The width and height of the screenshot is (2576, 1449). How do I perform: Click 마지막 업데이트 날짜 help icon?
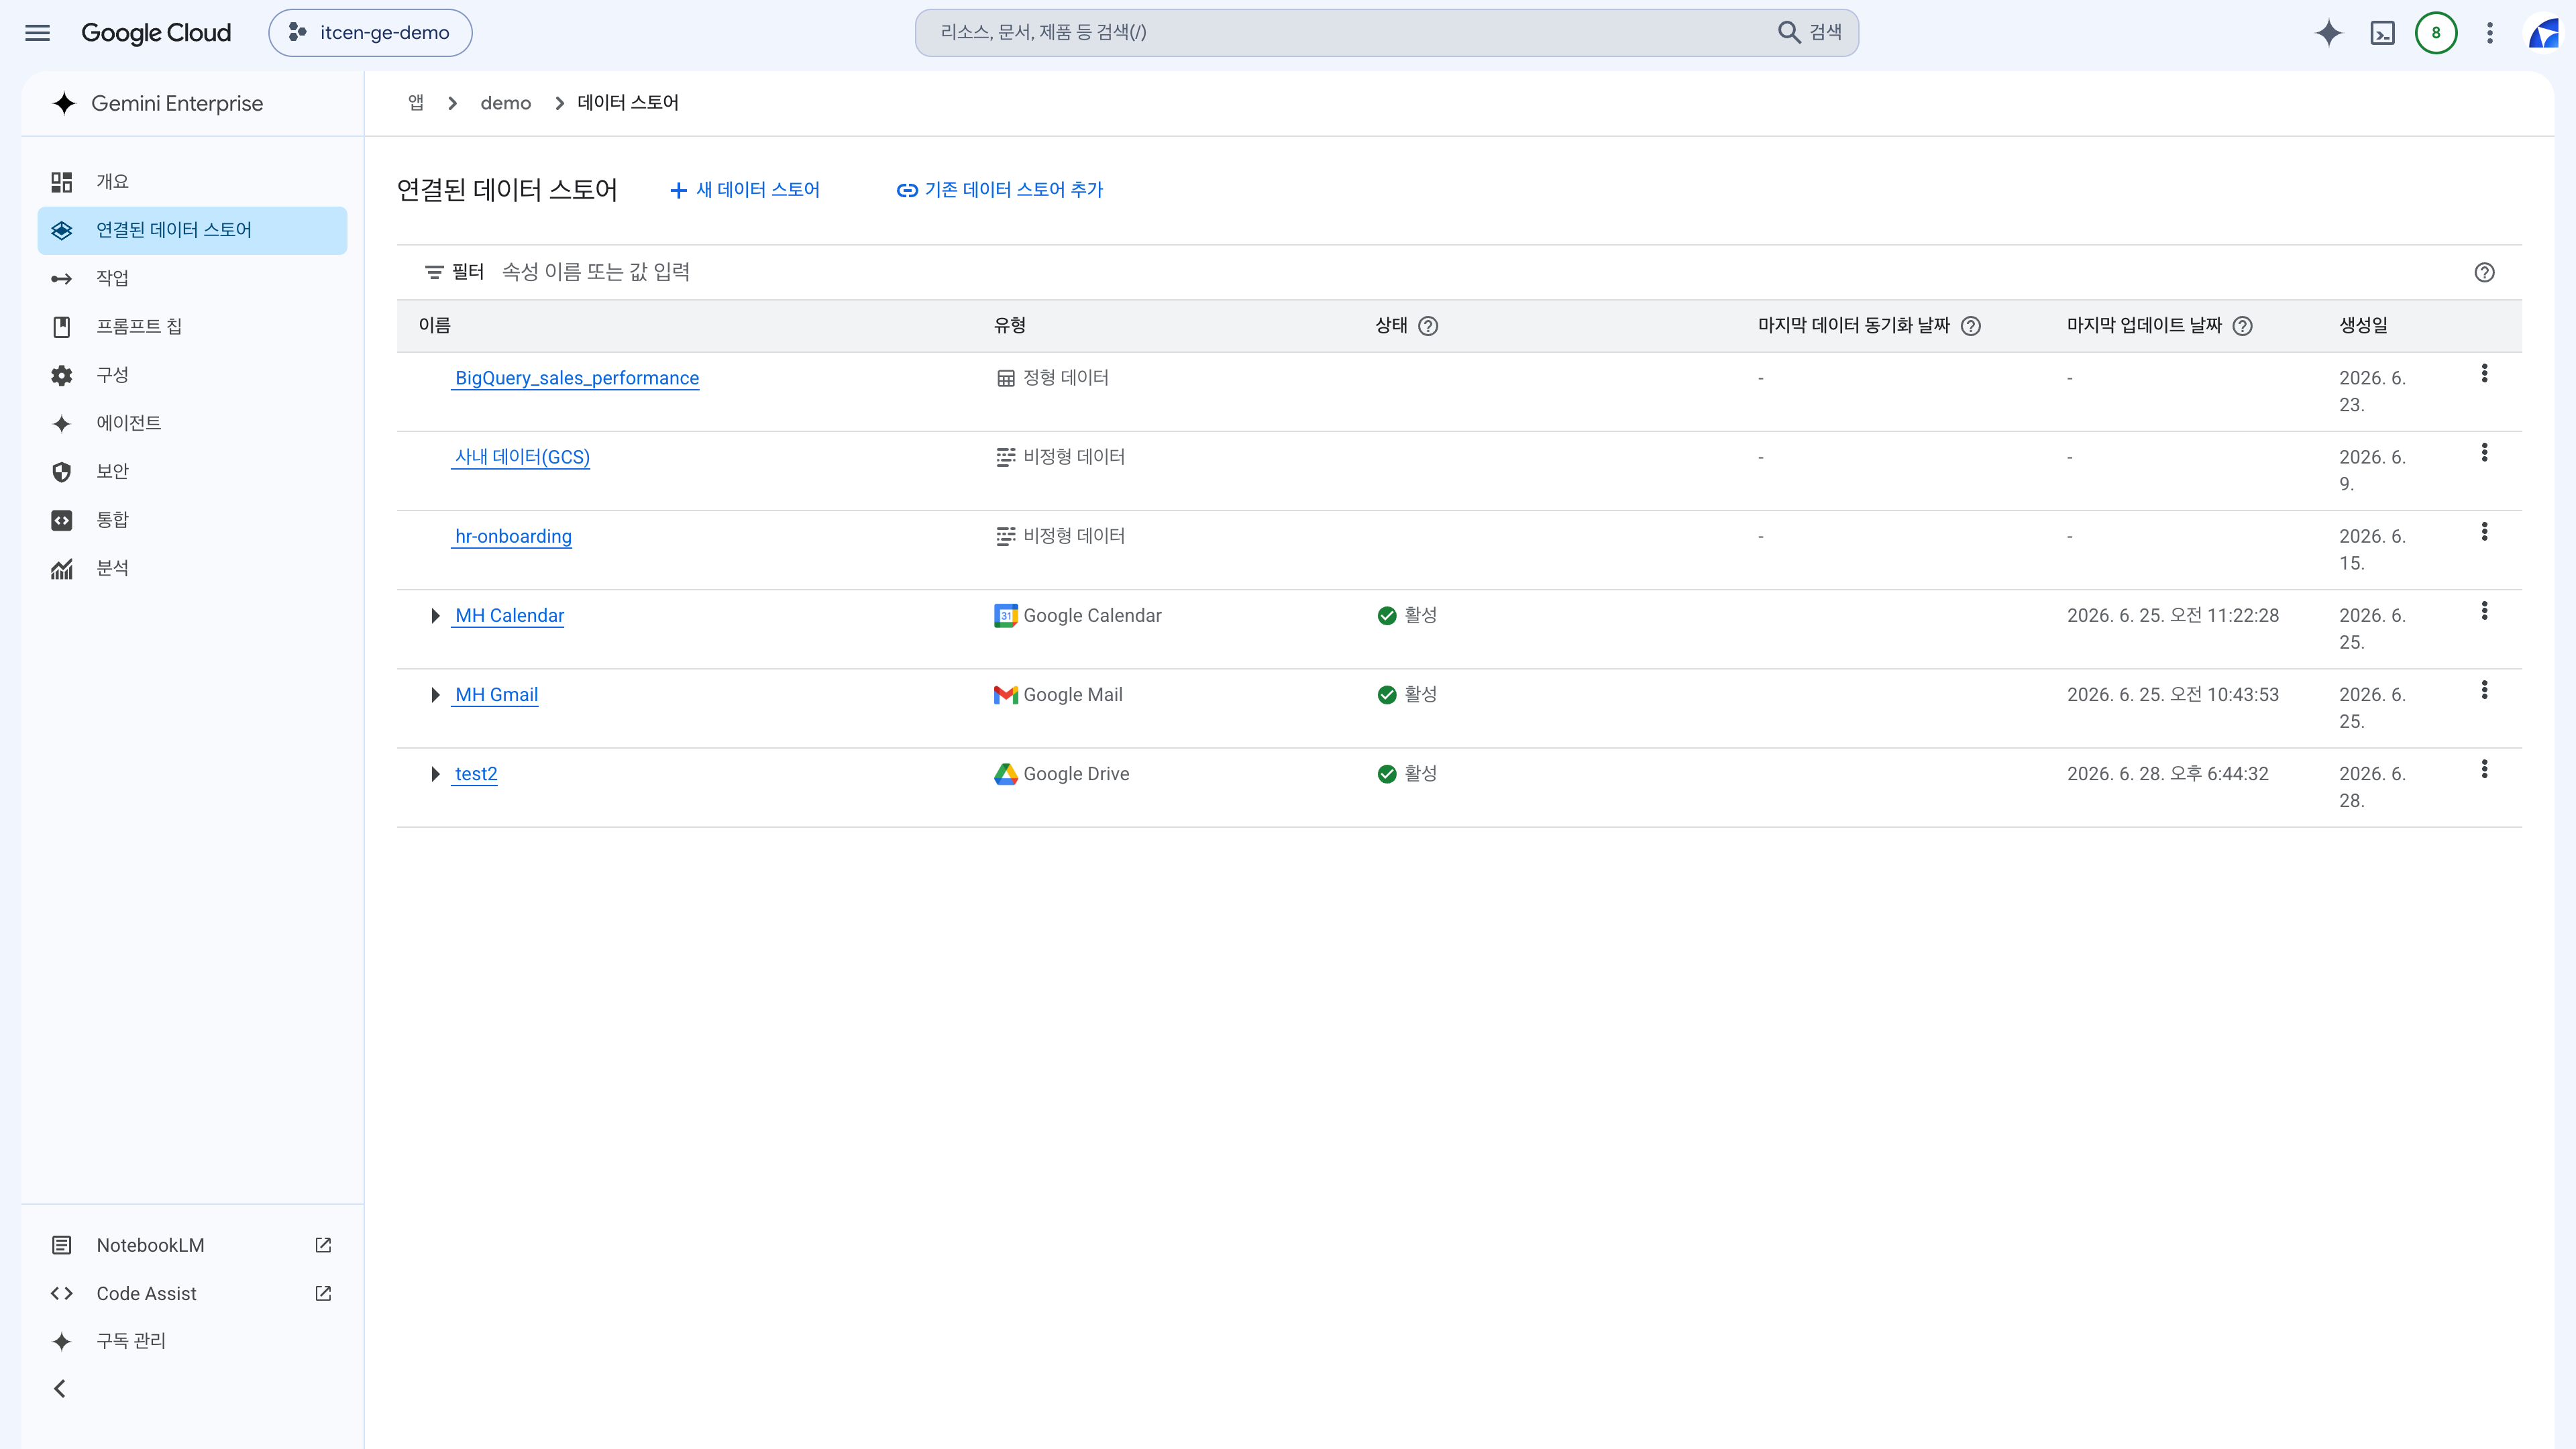(x=2242, y=326)
